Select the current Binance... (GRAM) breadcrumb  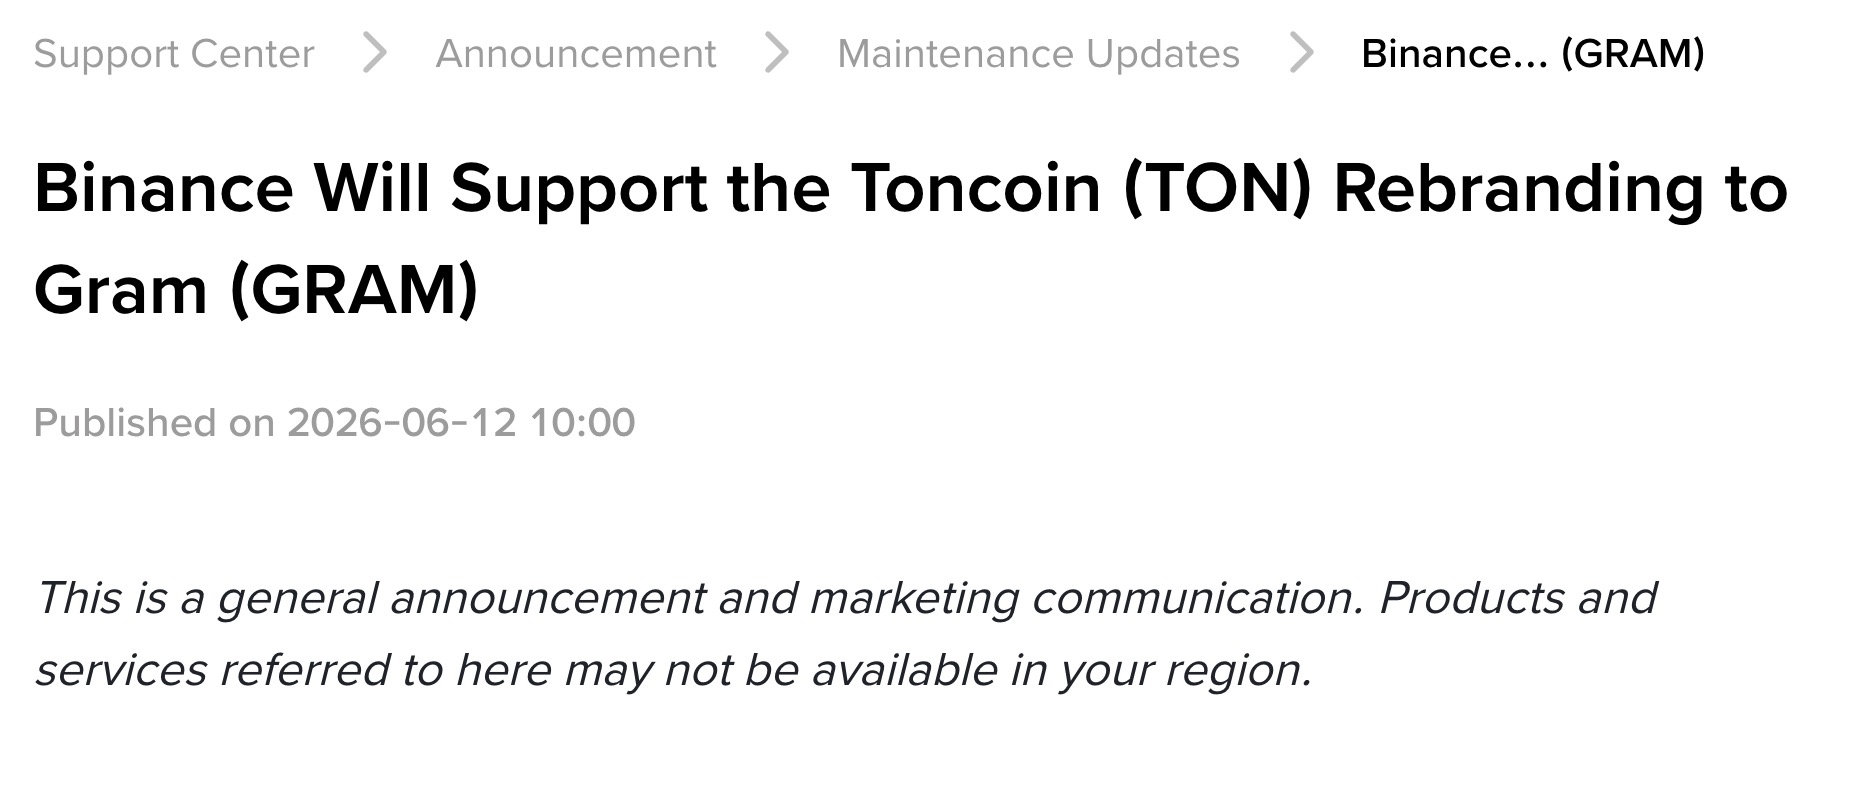click(1533, 54)
